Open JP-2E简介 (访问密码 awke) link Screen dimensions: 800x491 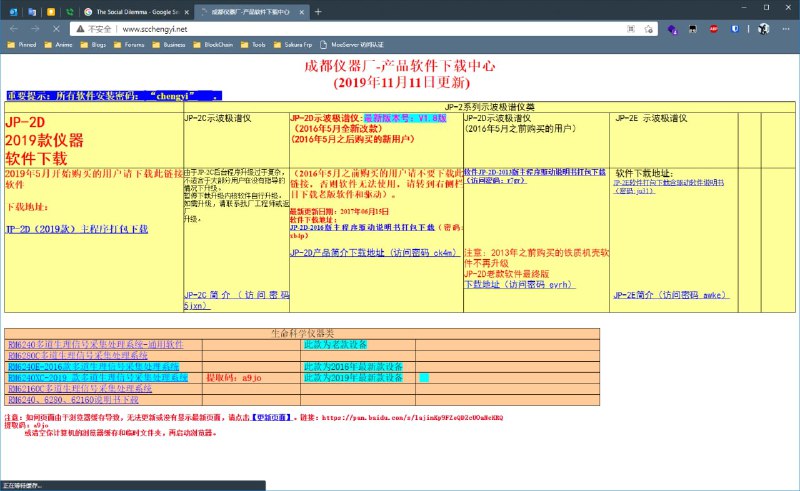671,295
